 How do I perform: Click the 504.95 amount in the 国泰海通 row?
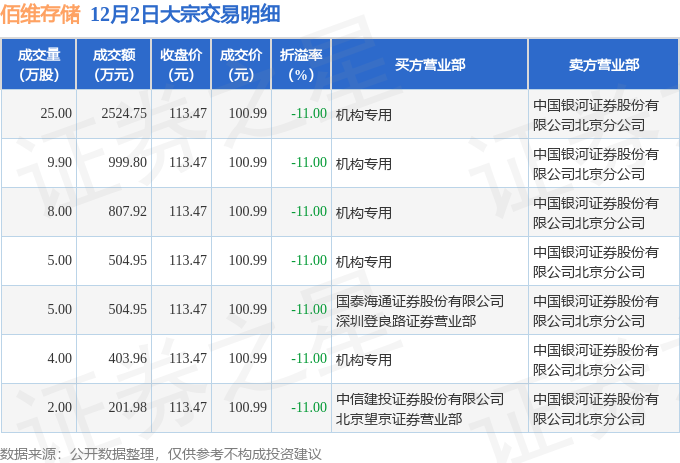[x=128, y=310]
